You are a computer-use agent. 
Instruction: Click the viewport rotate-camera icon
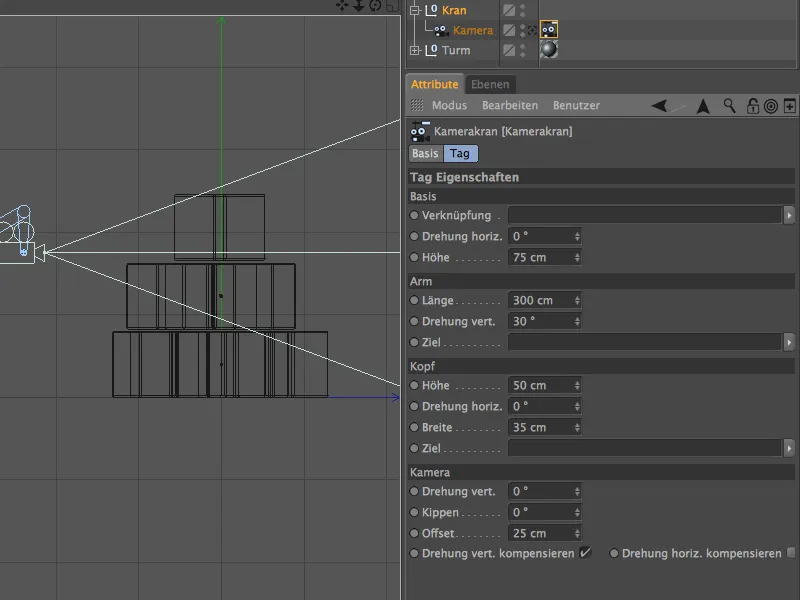pyautogui.click(x=376, y=6)
